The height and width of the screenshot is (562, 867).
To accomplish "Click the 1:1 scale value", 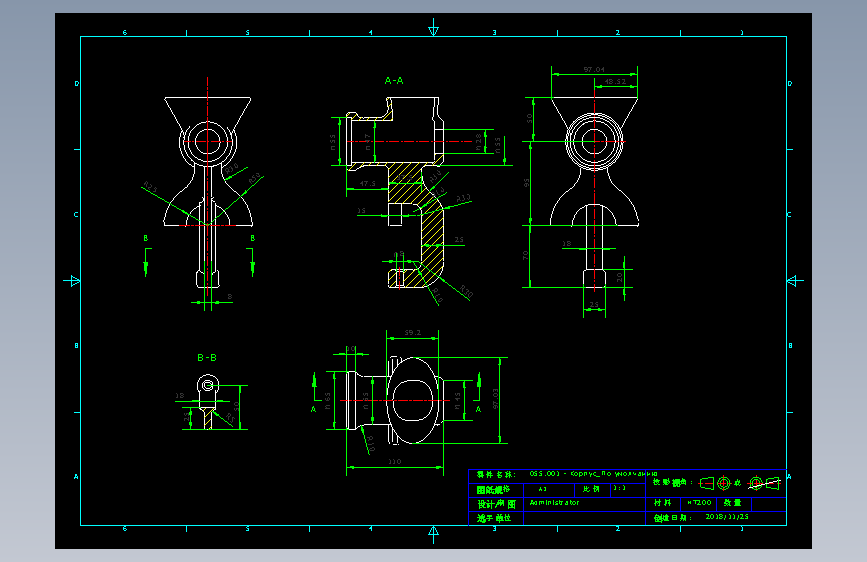I will click(619, 488).
